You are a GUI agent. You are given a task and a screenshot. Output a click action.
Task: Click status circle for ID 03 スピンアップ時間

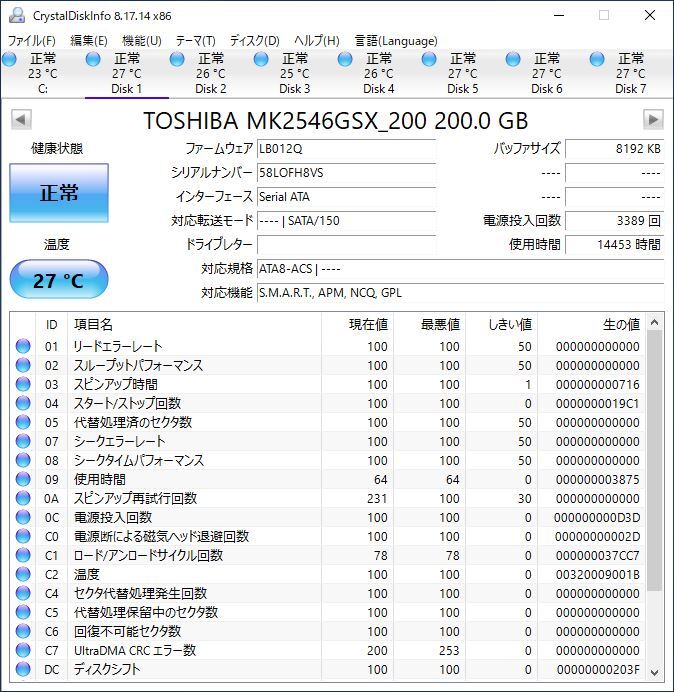pyautogui.click(x=23, y=384)
